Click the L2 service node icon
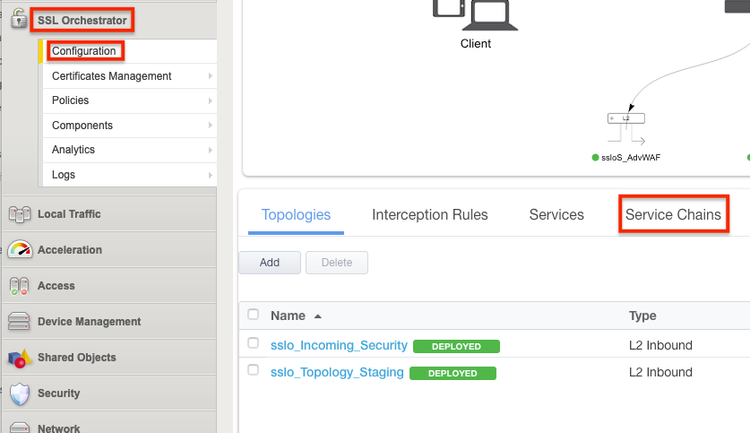Viewport: 750px width, 433px height. click(x=626, y=128)
